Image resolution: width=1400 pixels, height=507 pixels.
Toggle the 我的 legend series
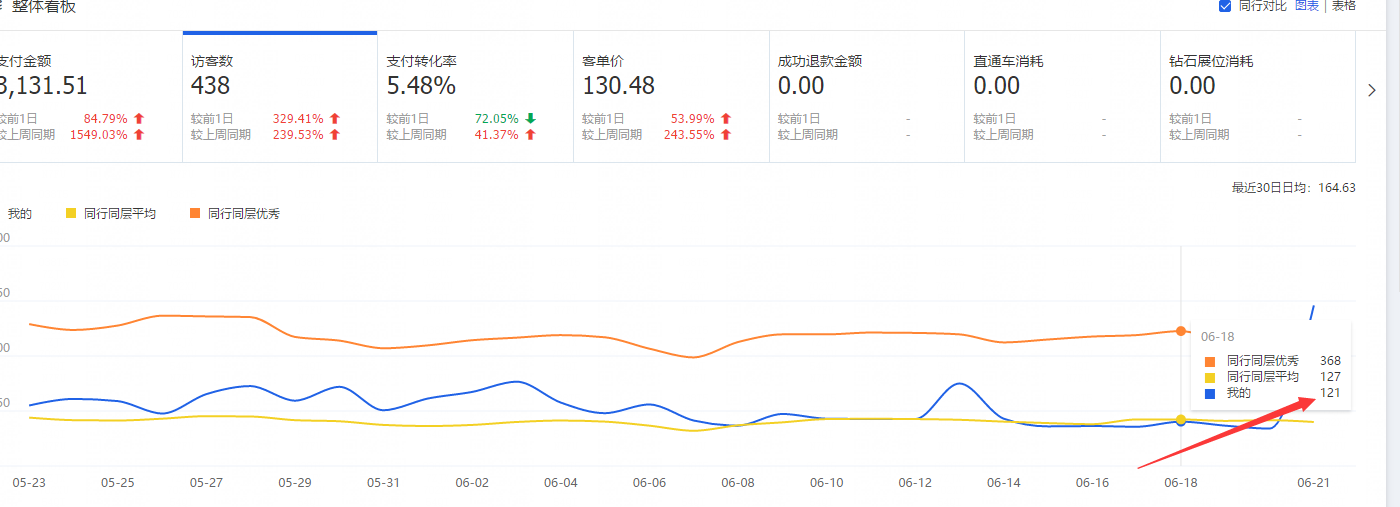[19, 213]
